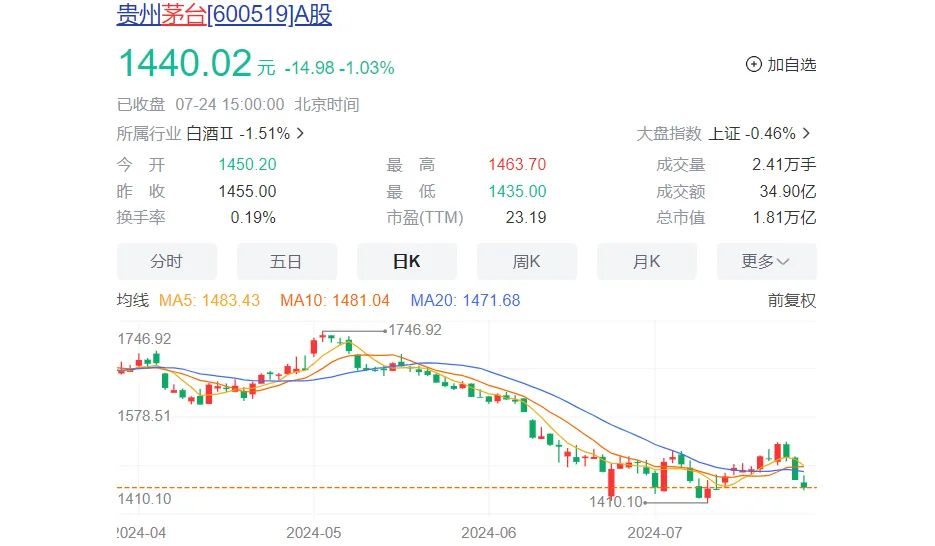The height and width of the screenshot is (546, 935).
Task: Click the 均线 indicator label
Action: pos(133,300)
